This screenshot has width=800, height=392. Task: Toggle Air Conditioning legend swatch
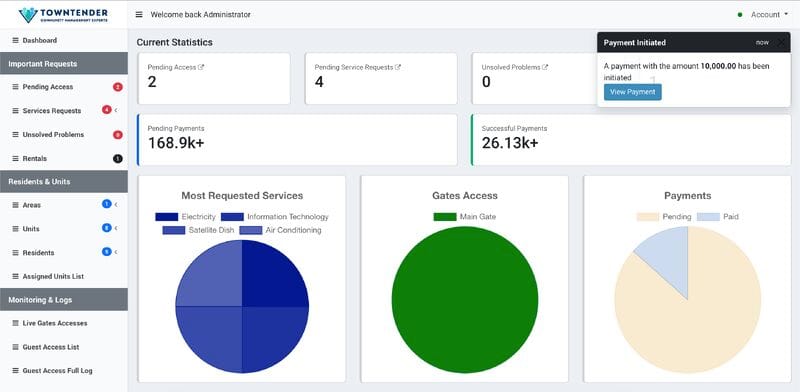(251, 230)
